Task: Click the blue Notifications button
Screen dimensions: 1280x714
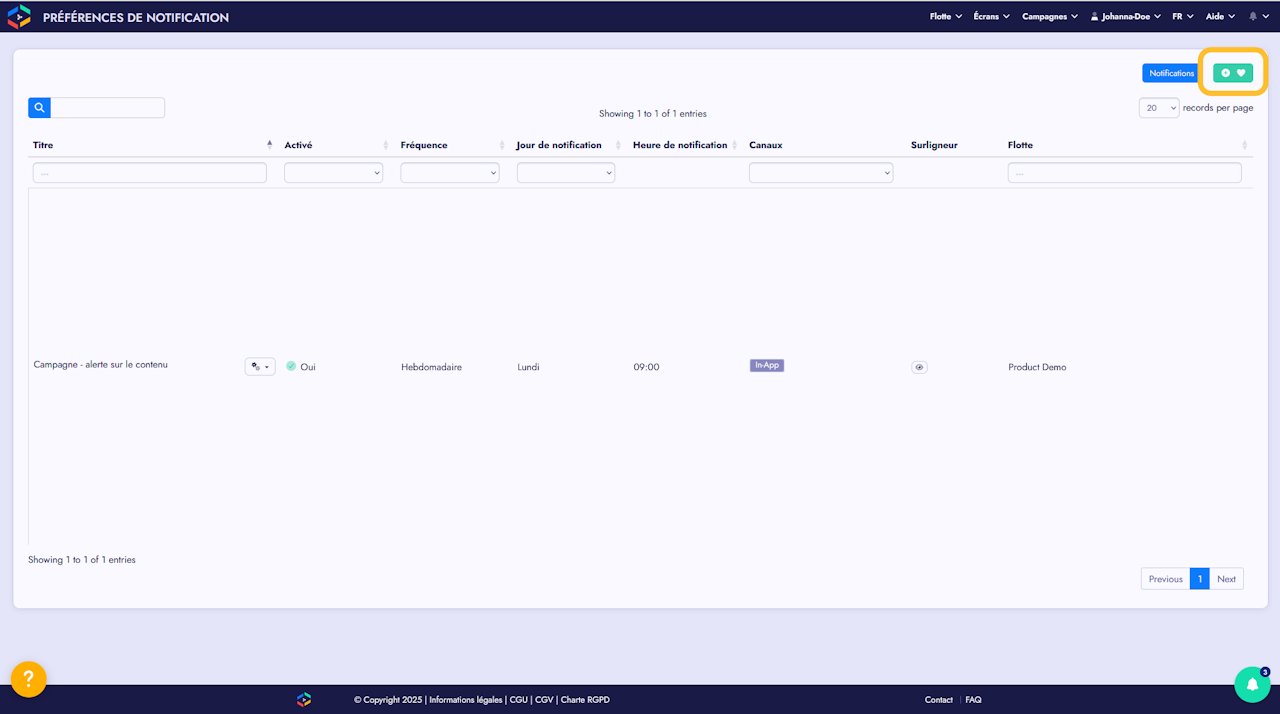Action: (1171, 73)
